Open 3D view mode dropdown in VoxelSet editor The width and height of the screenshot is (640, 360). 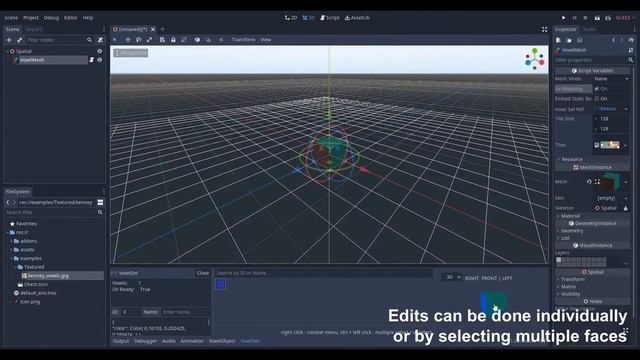452,278
